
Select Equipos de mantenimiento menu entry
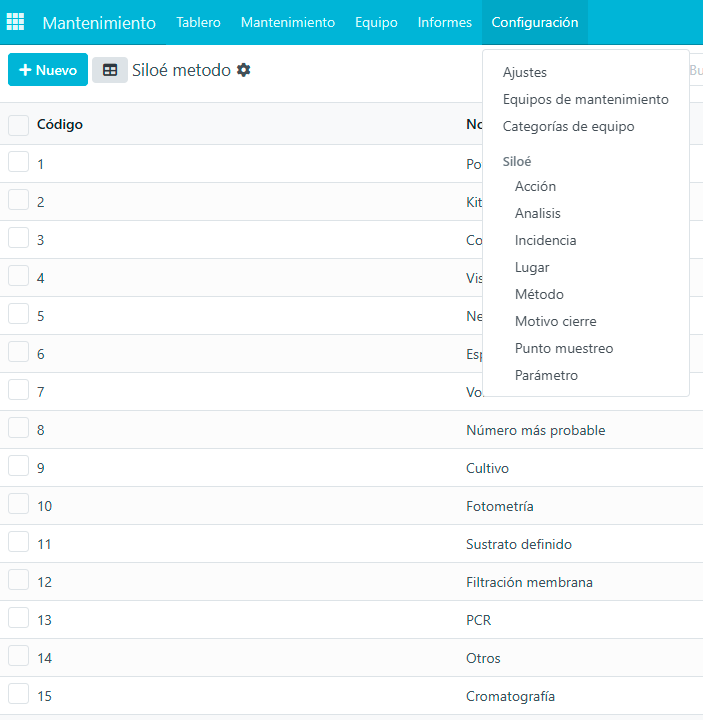click(x=585, y=99)
